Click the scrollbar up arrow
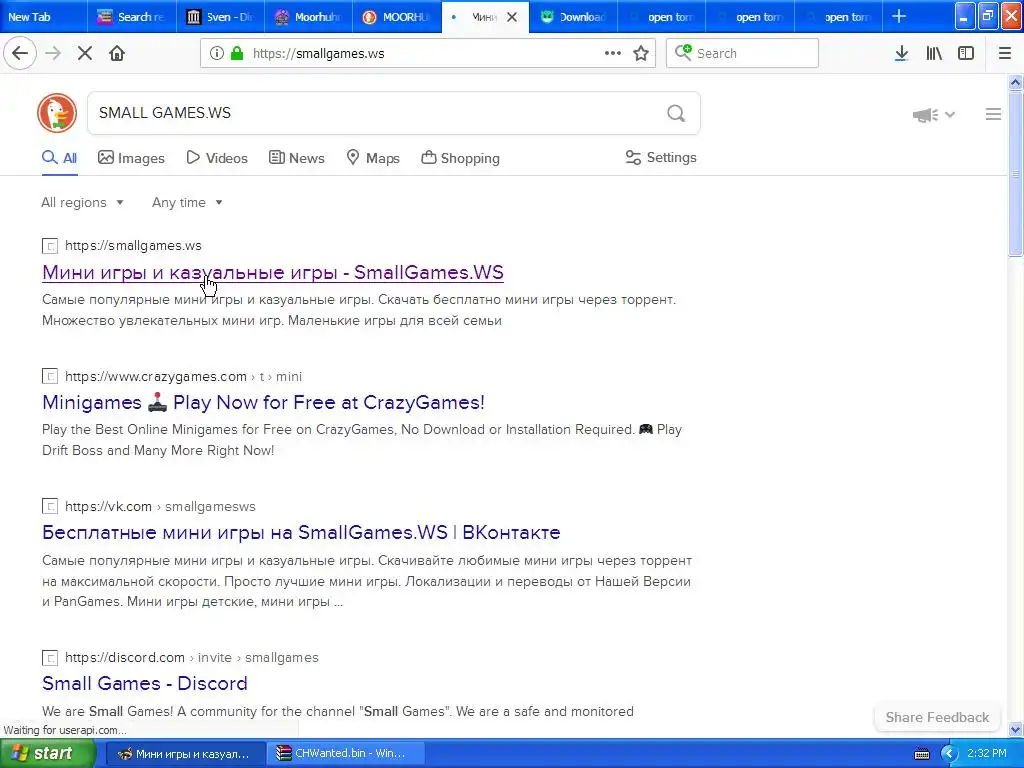 point(1016,82)
